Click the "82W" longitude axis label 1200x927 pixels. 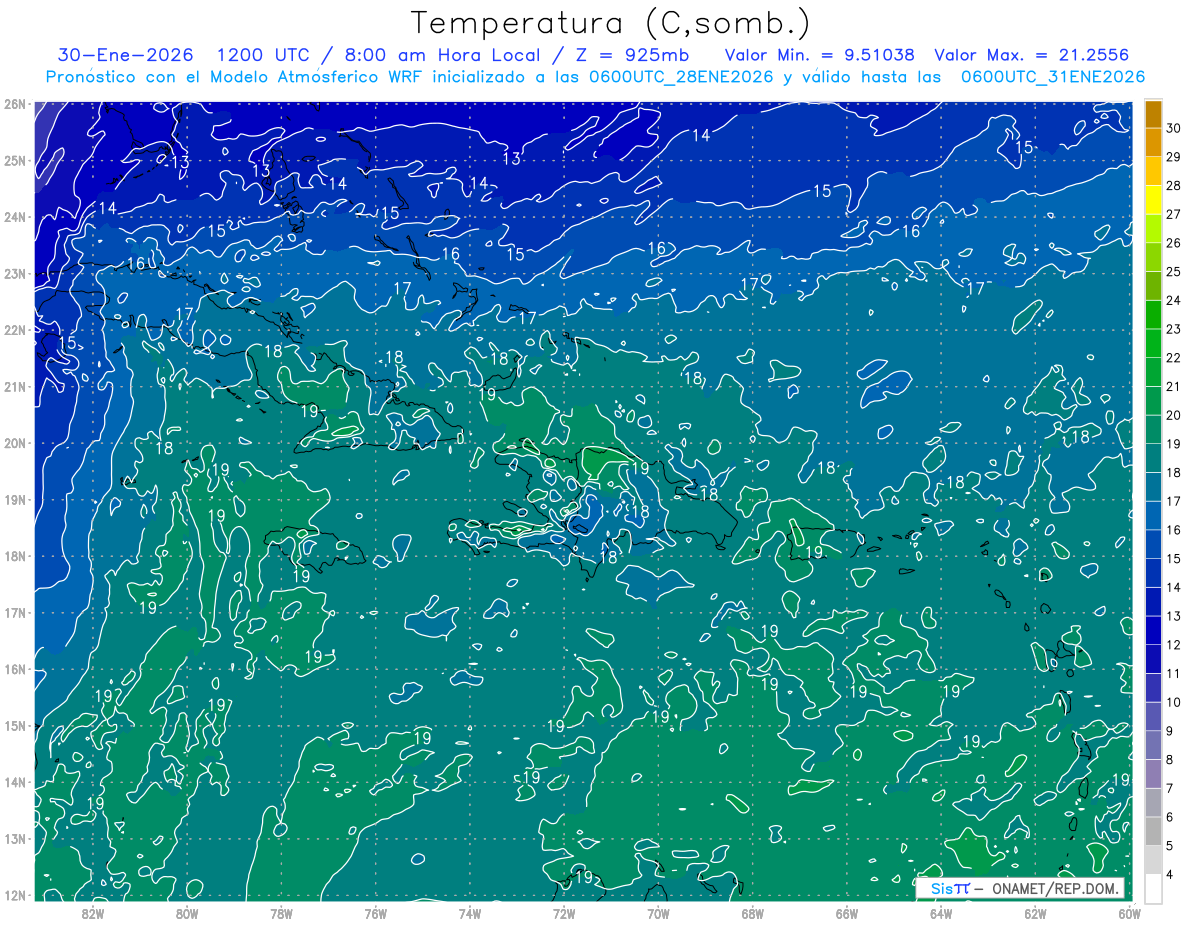pyautogui.click(x=93, y=913)
